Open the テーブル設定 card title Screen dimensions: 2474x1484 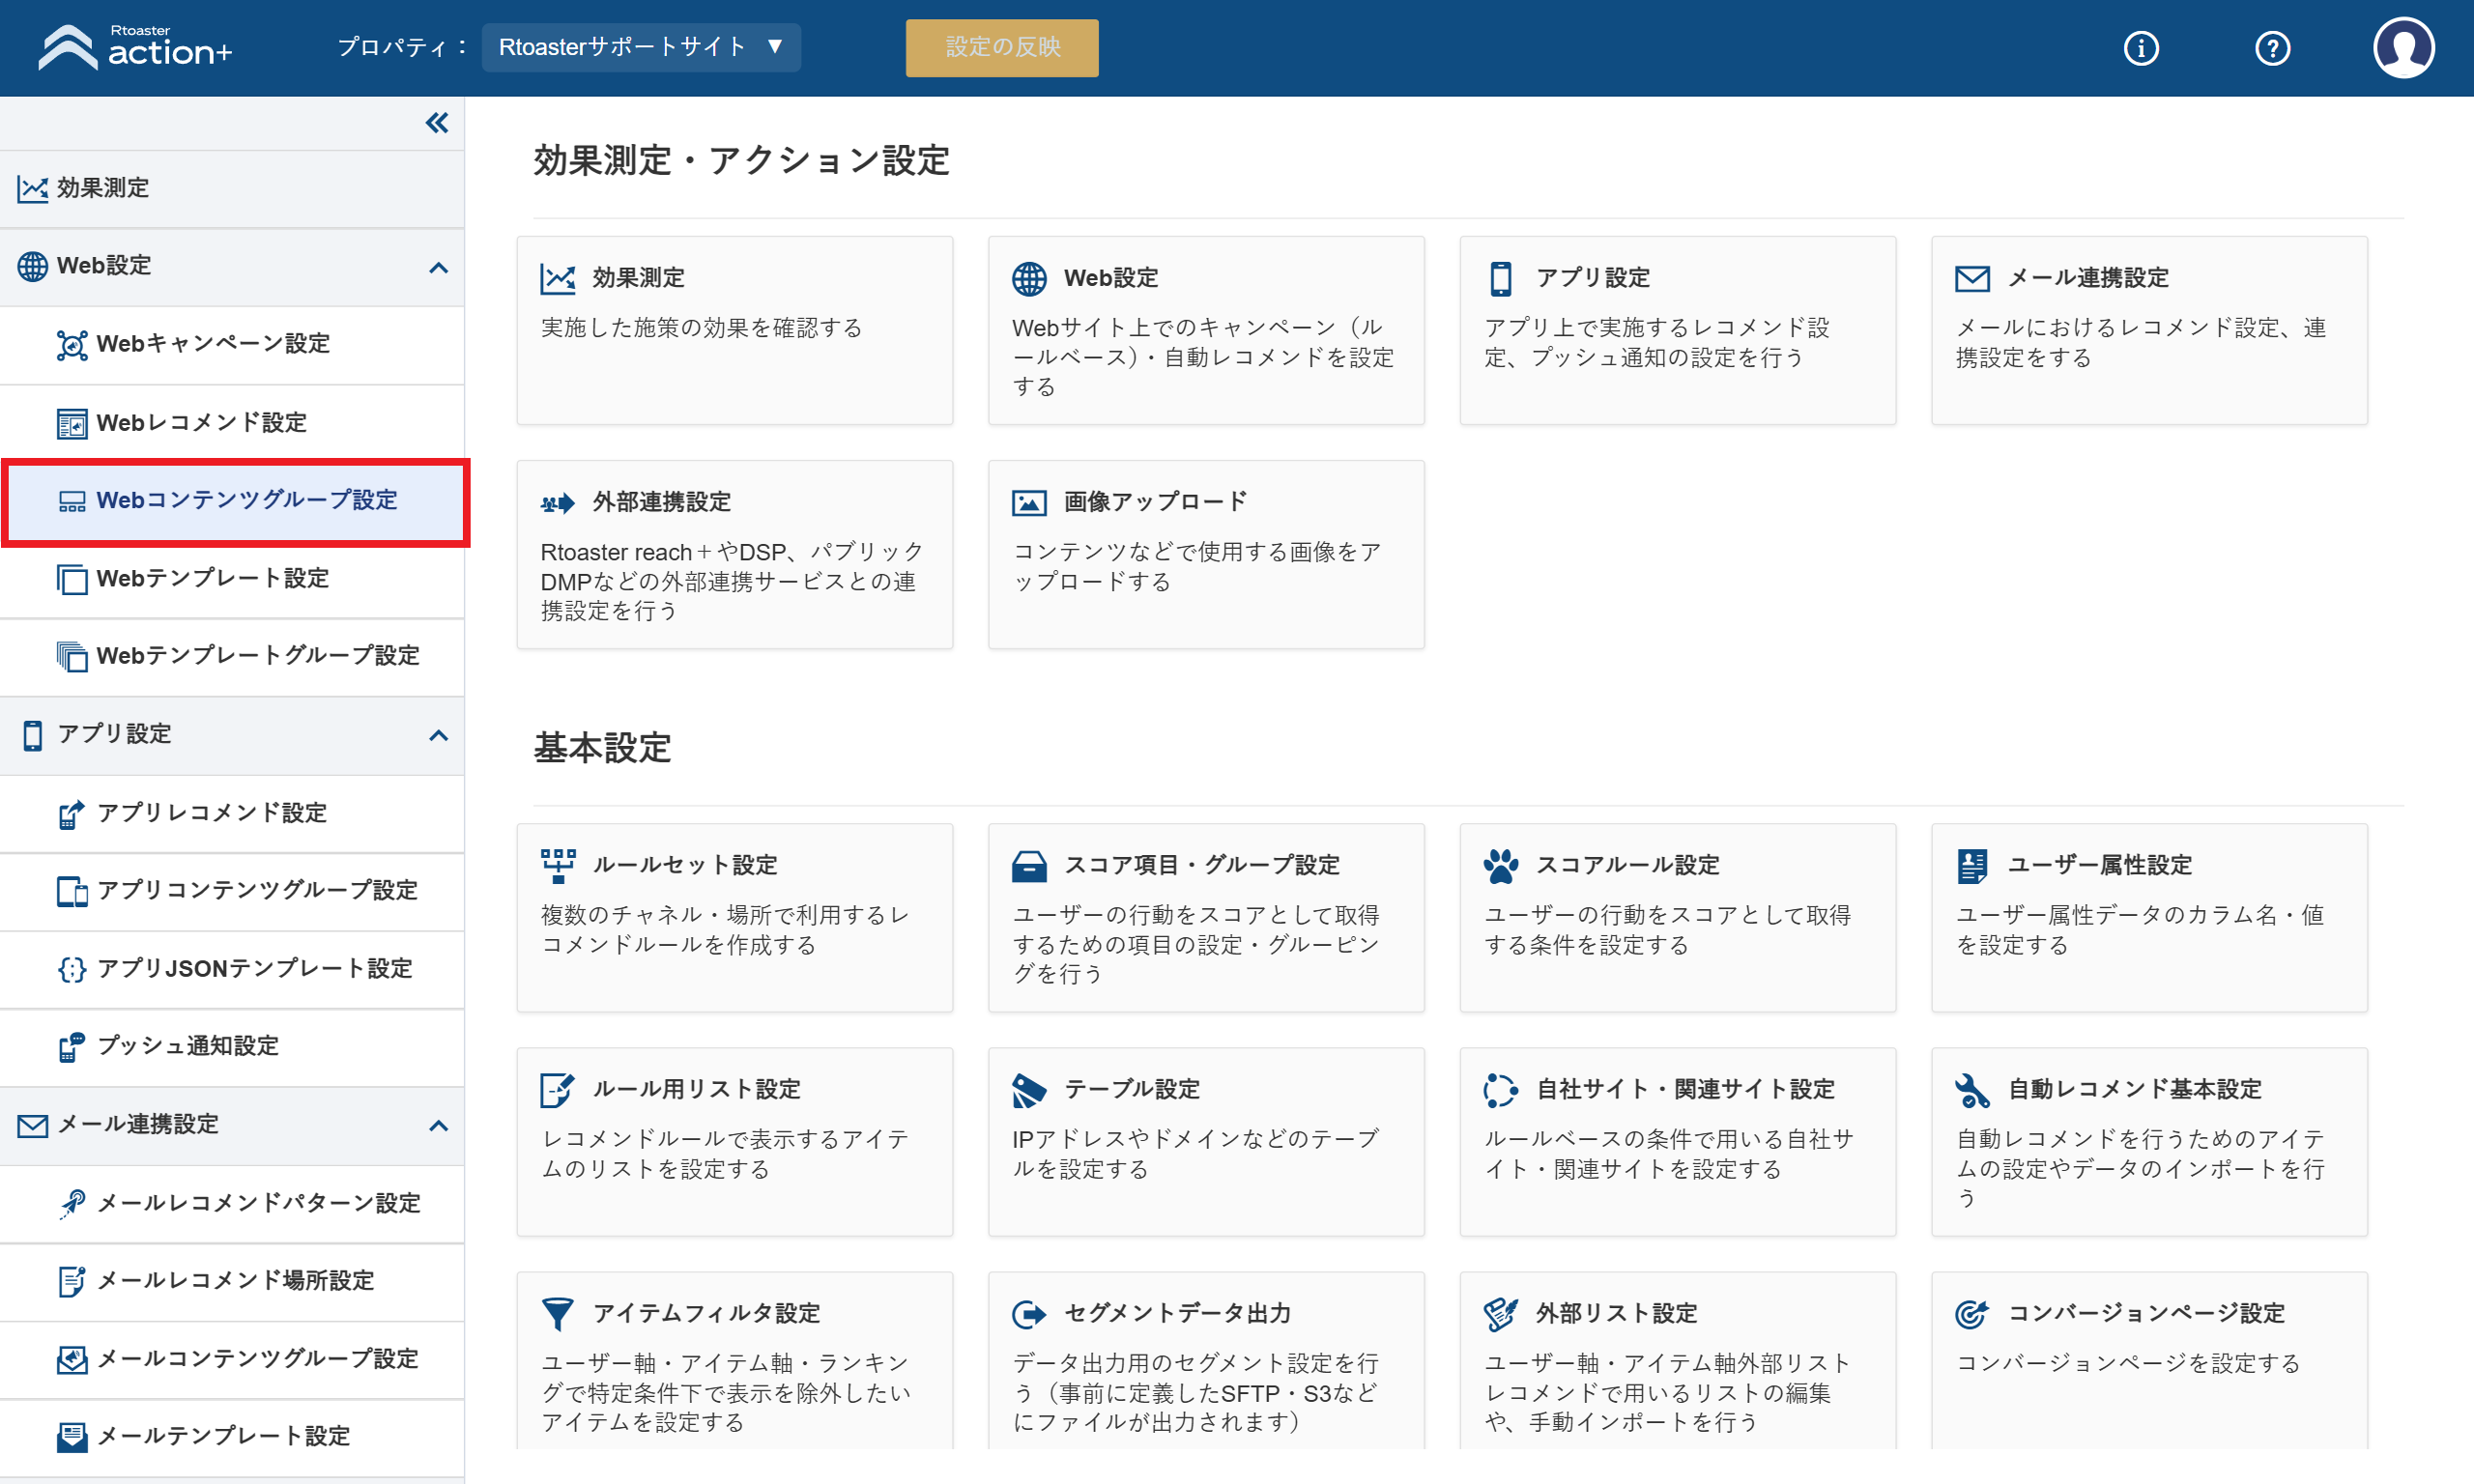tap(1132, 1089)
